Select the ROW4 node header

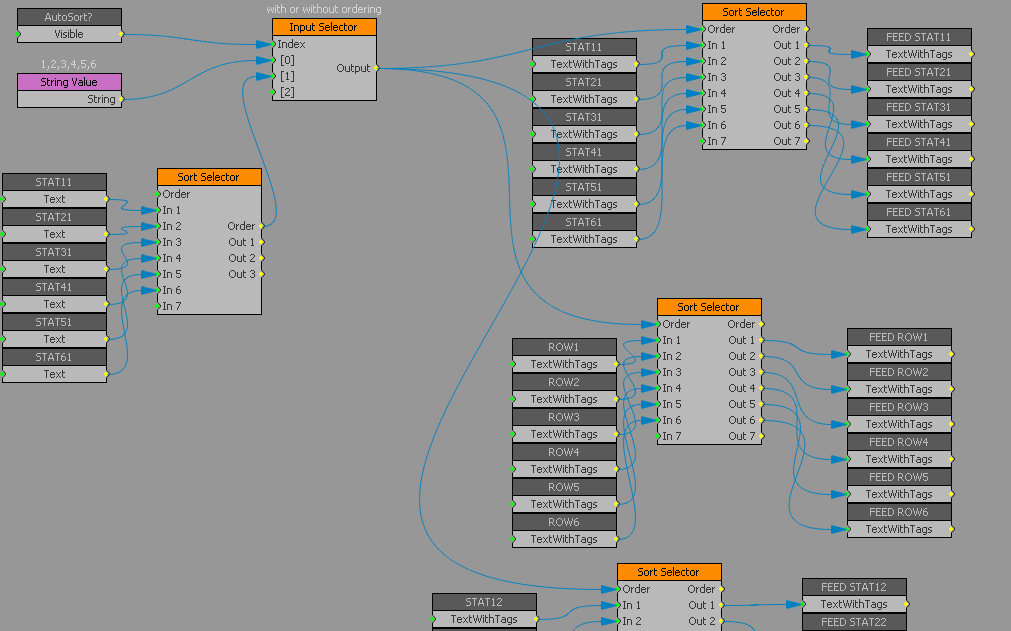564,452
